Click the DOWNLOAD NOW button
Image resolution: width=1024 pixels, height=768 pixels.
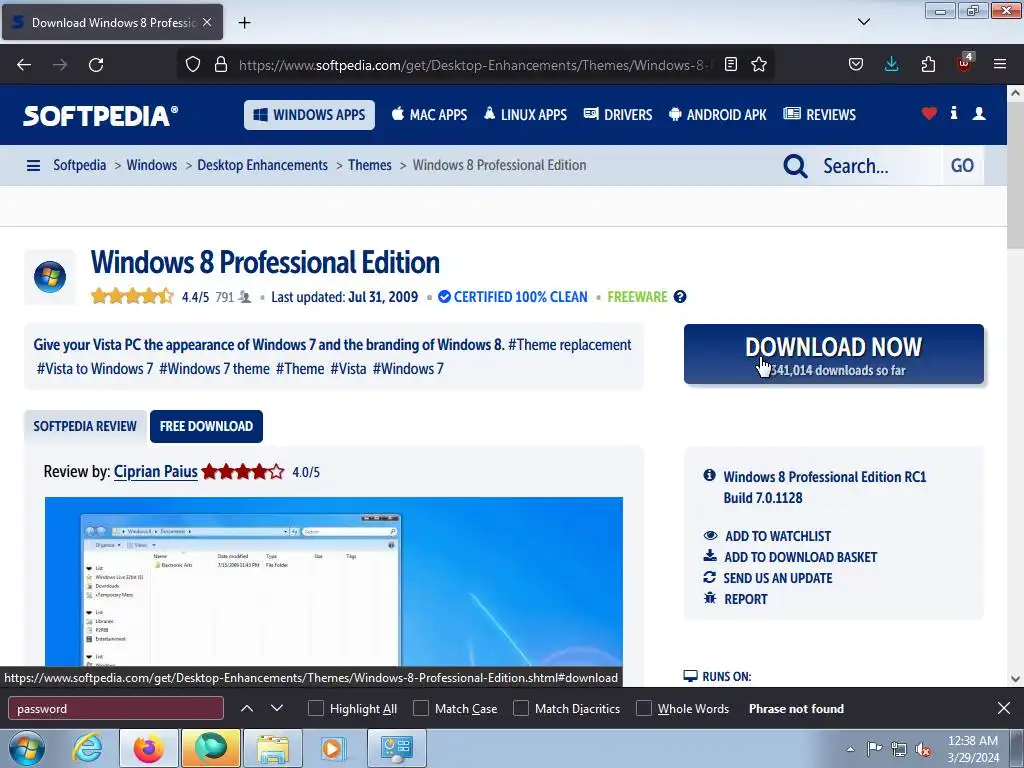click(833, 354)
